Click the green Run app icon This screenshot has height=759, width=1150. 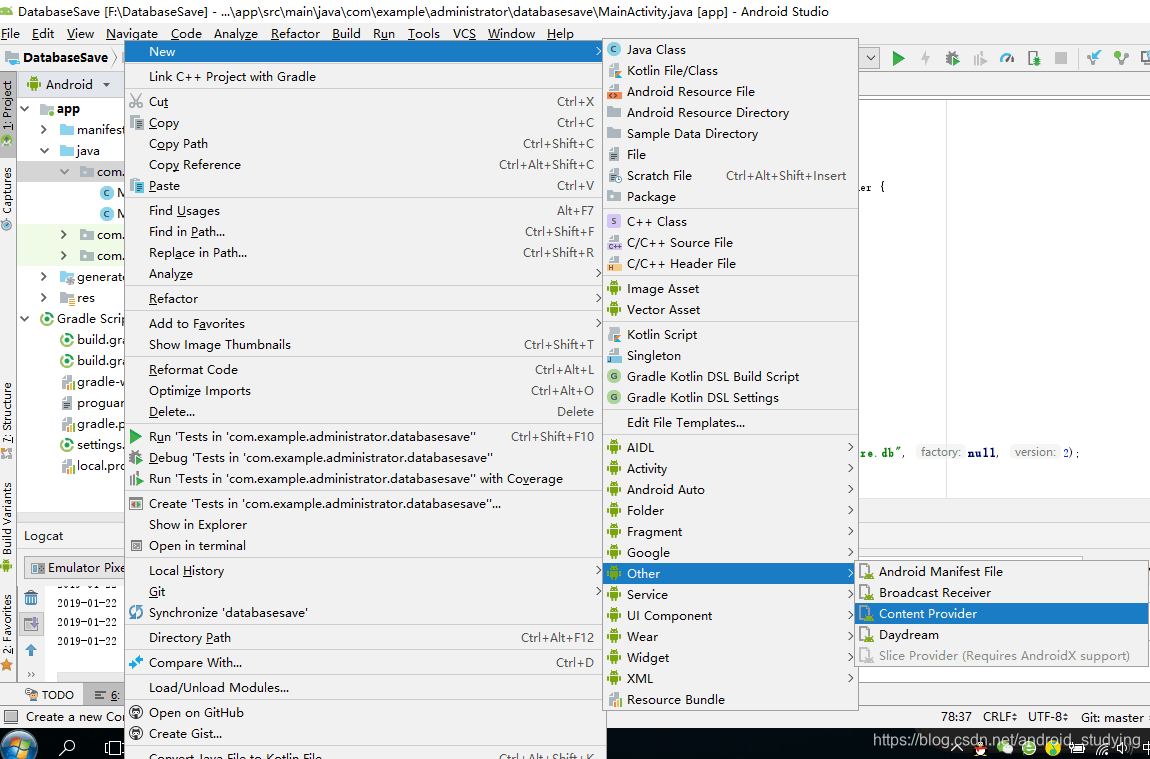(x=898, y=59)
